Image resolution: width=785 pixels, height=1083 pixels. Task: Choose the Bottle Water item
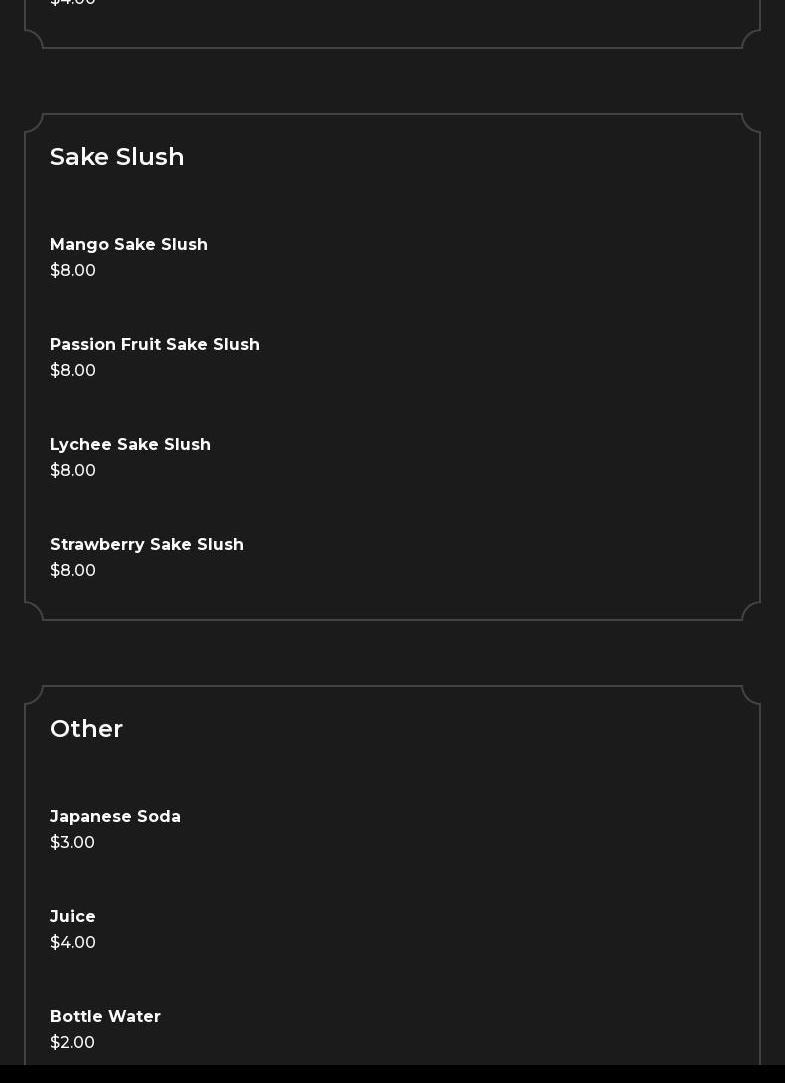pos(105,1017)
